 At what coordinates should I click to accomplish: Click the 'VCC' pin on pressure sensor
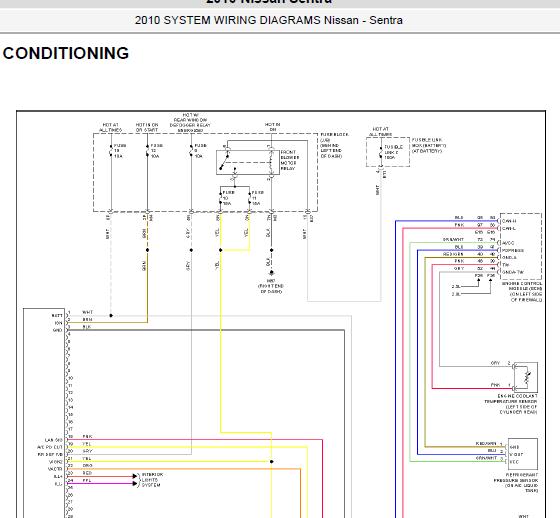[x=514, y=462]
